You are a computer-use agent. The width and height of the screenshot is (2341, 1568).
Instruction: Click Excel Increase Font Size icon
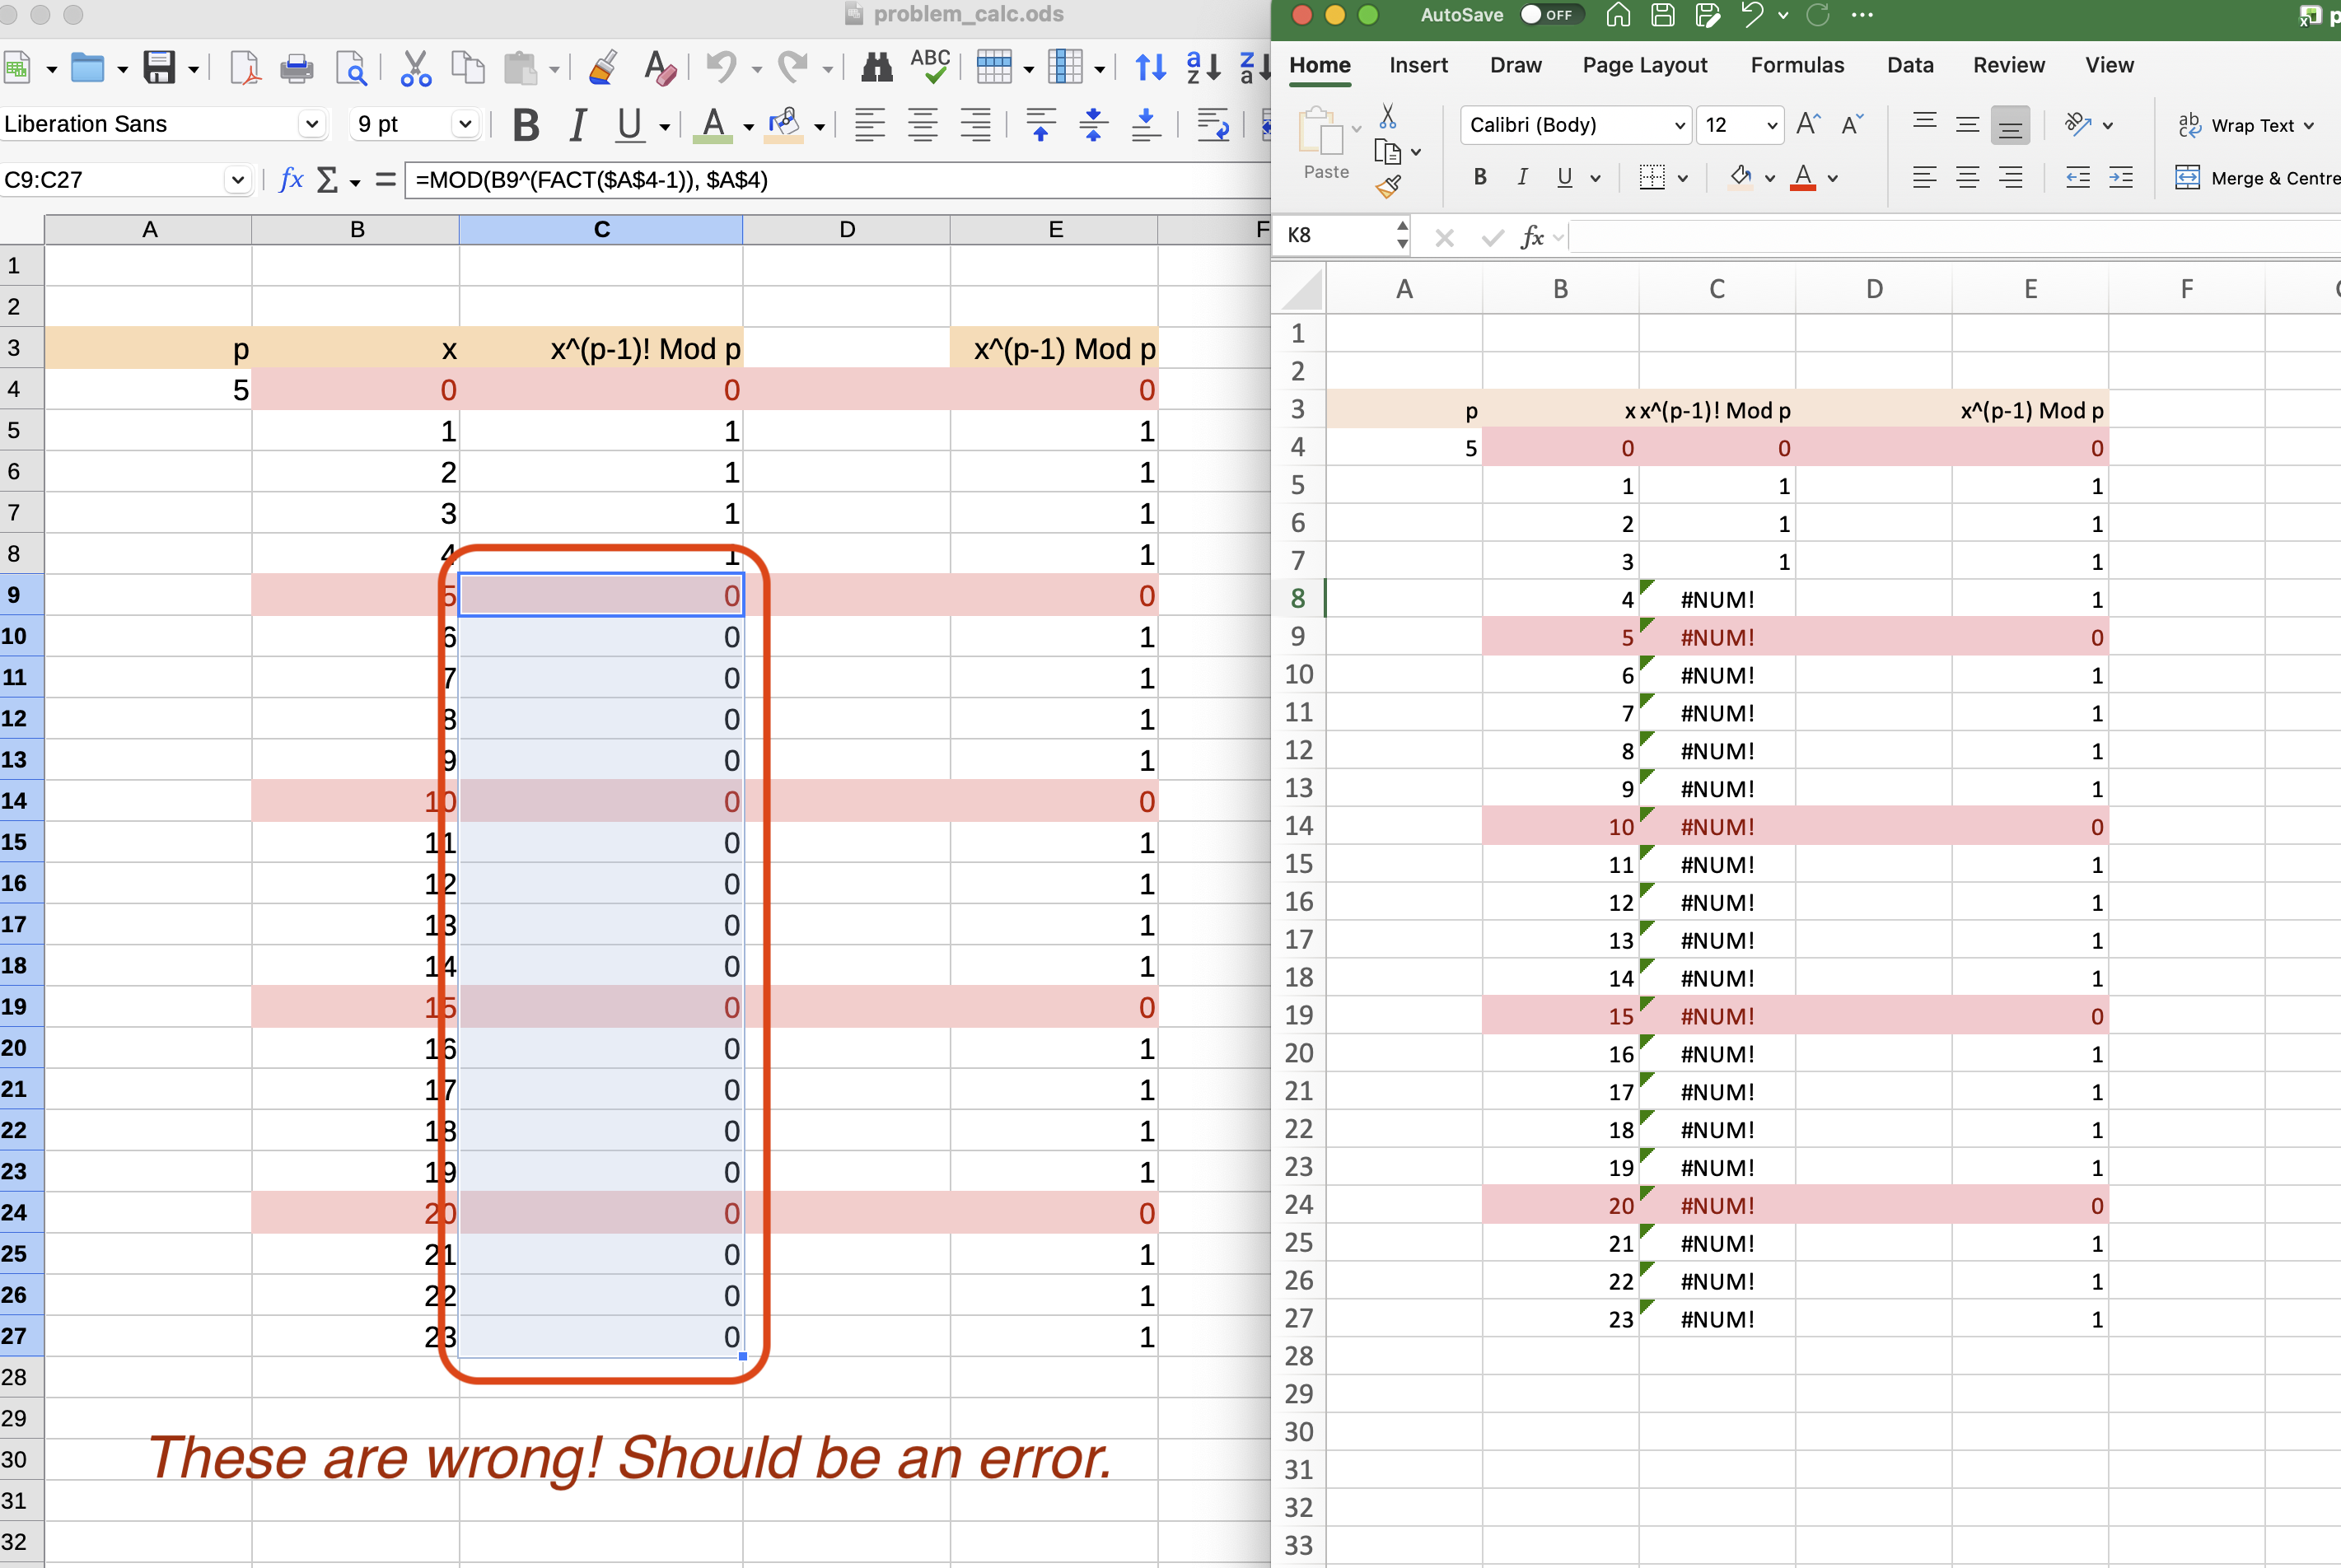click(x=1808, y=124)
